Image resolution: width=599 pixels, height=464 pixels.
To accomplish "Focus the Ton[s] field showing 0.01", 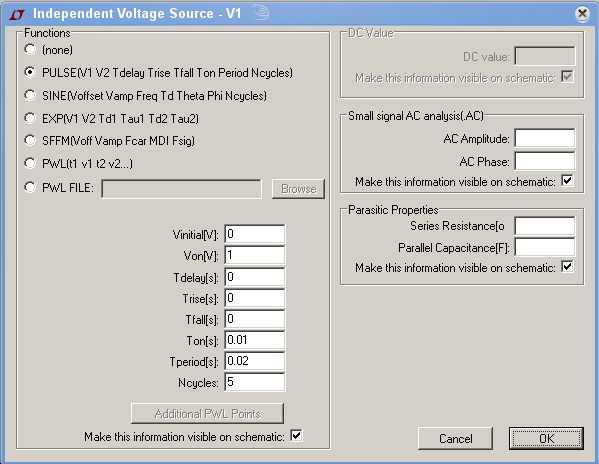I will [255, 340].
